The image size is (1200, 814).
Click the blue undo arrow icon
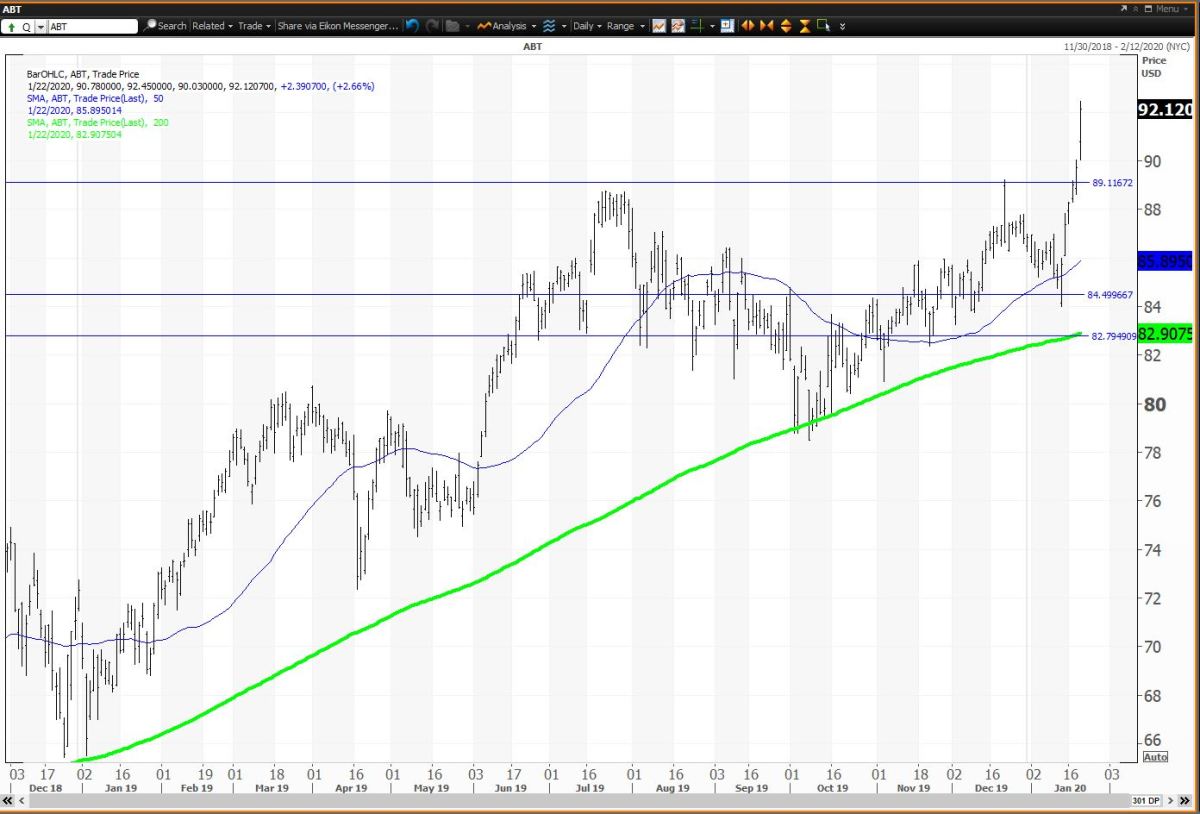(411, 26)
